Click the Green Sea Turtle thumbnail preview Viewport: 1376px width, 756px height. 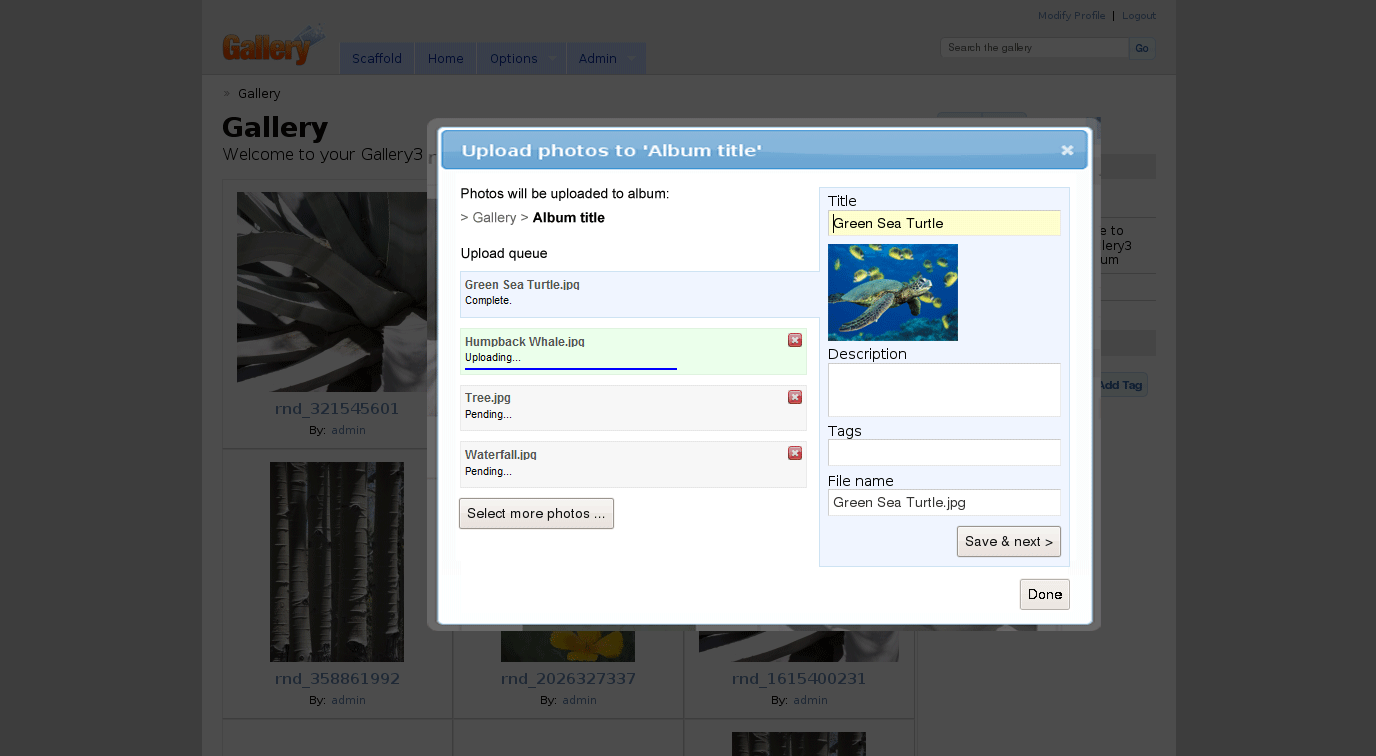click(893, 292)
